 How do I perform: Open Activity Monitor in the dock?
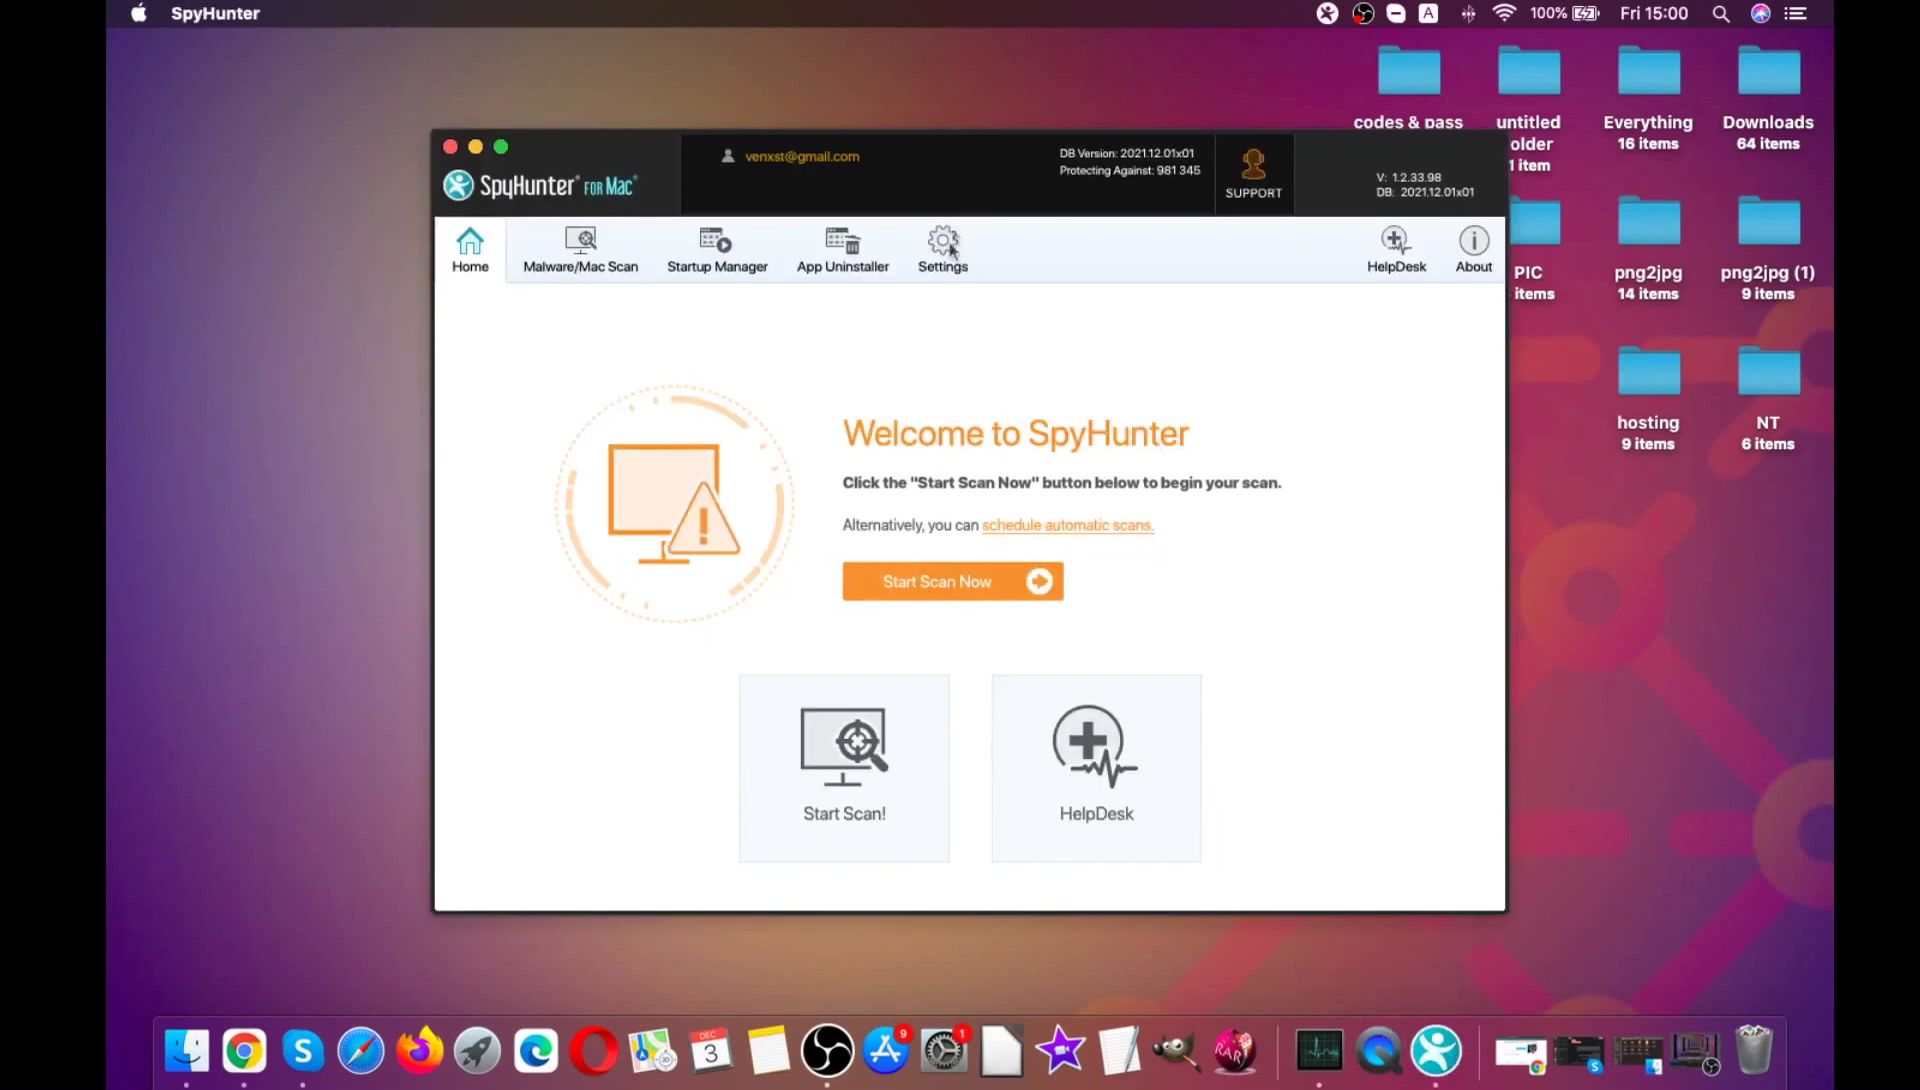point(1319,1050)
